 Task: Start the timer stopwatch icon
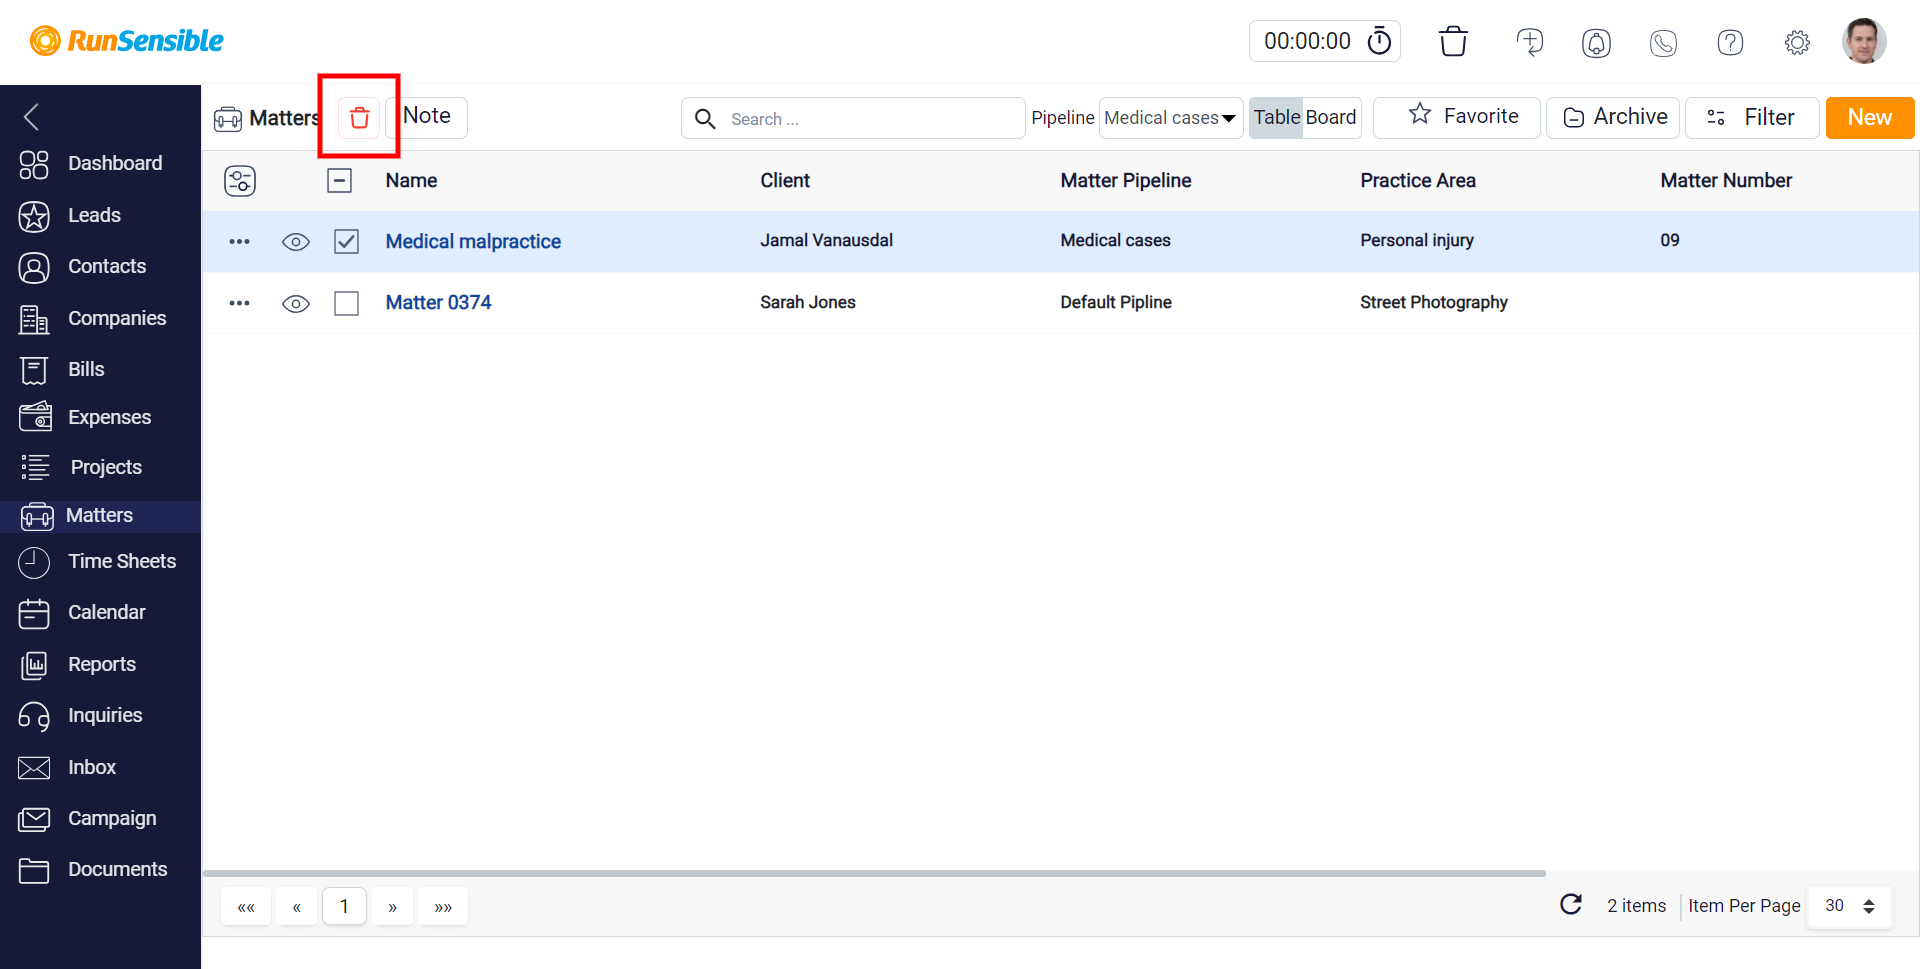click(x=1380, y=41)
